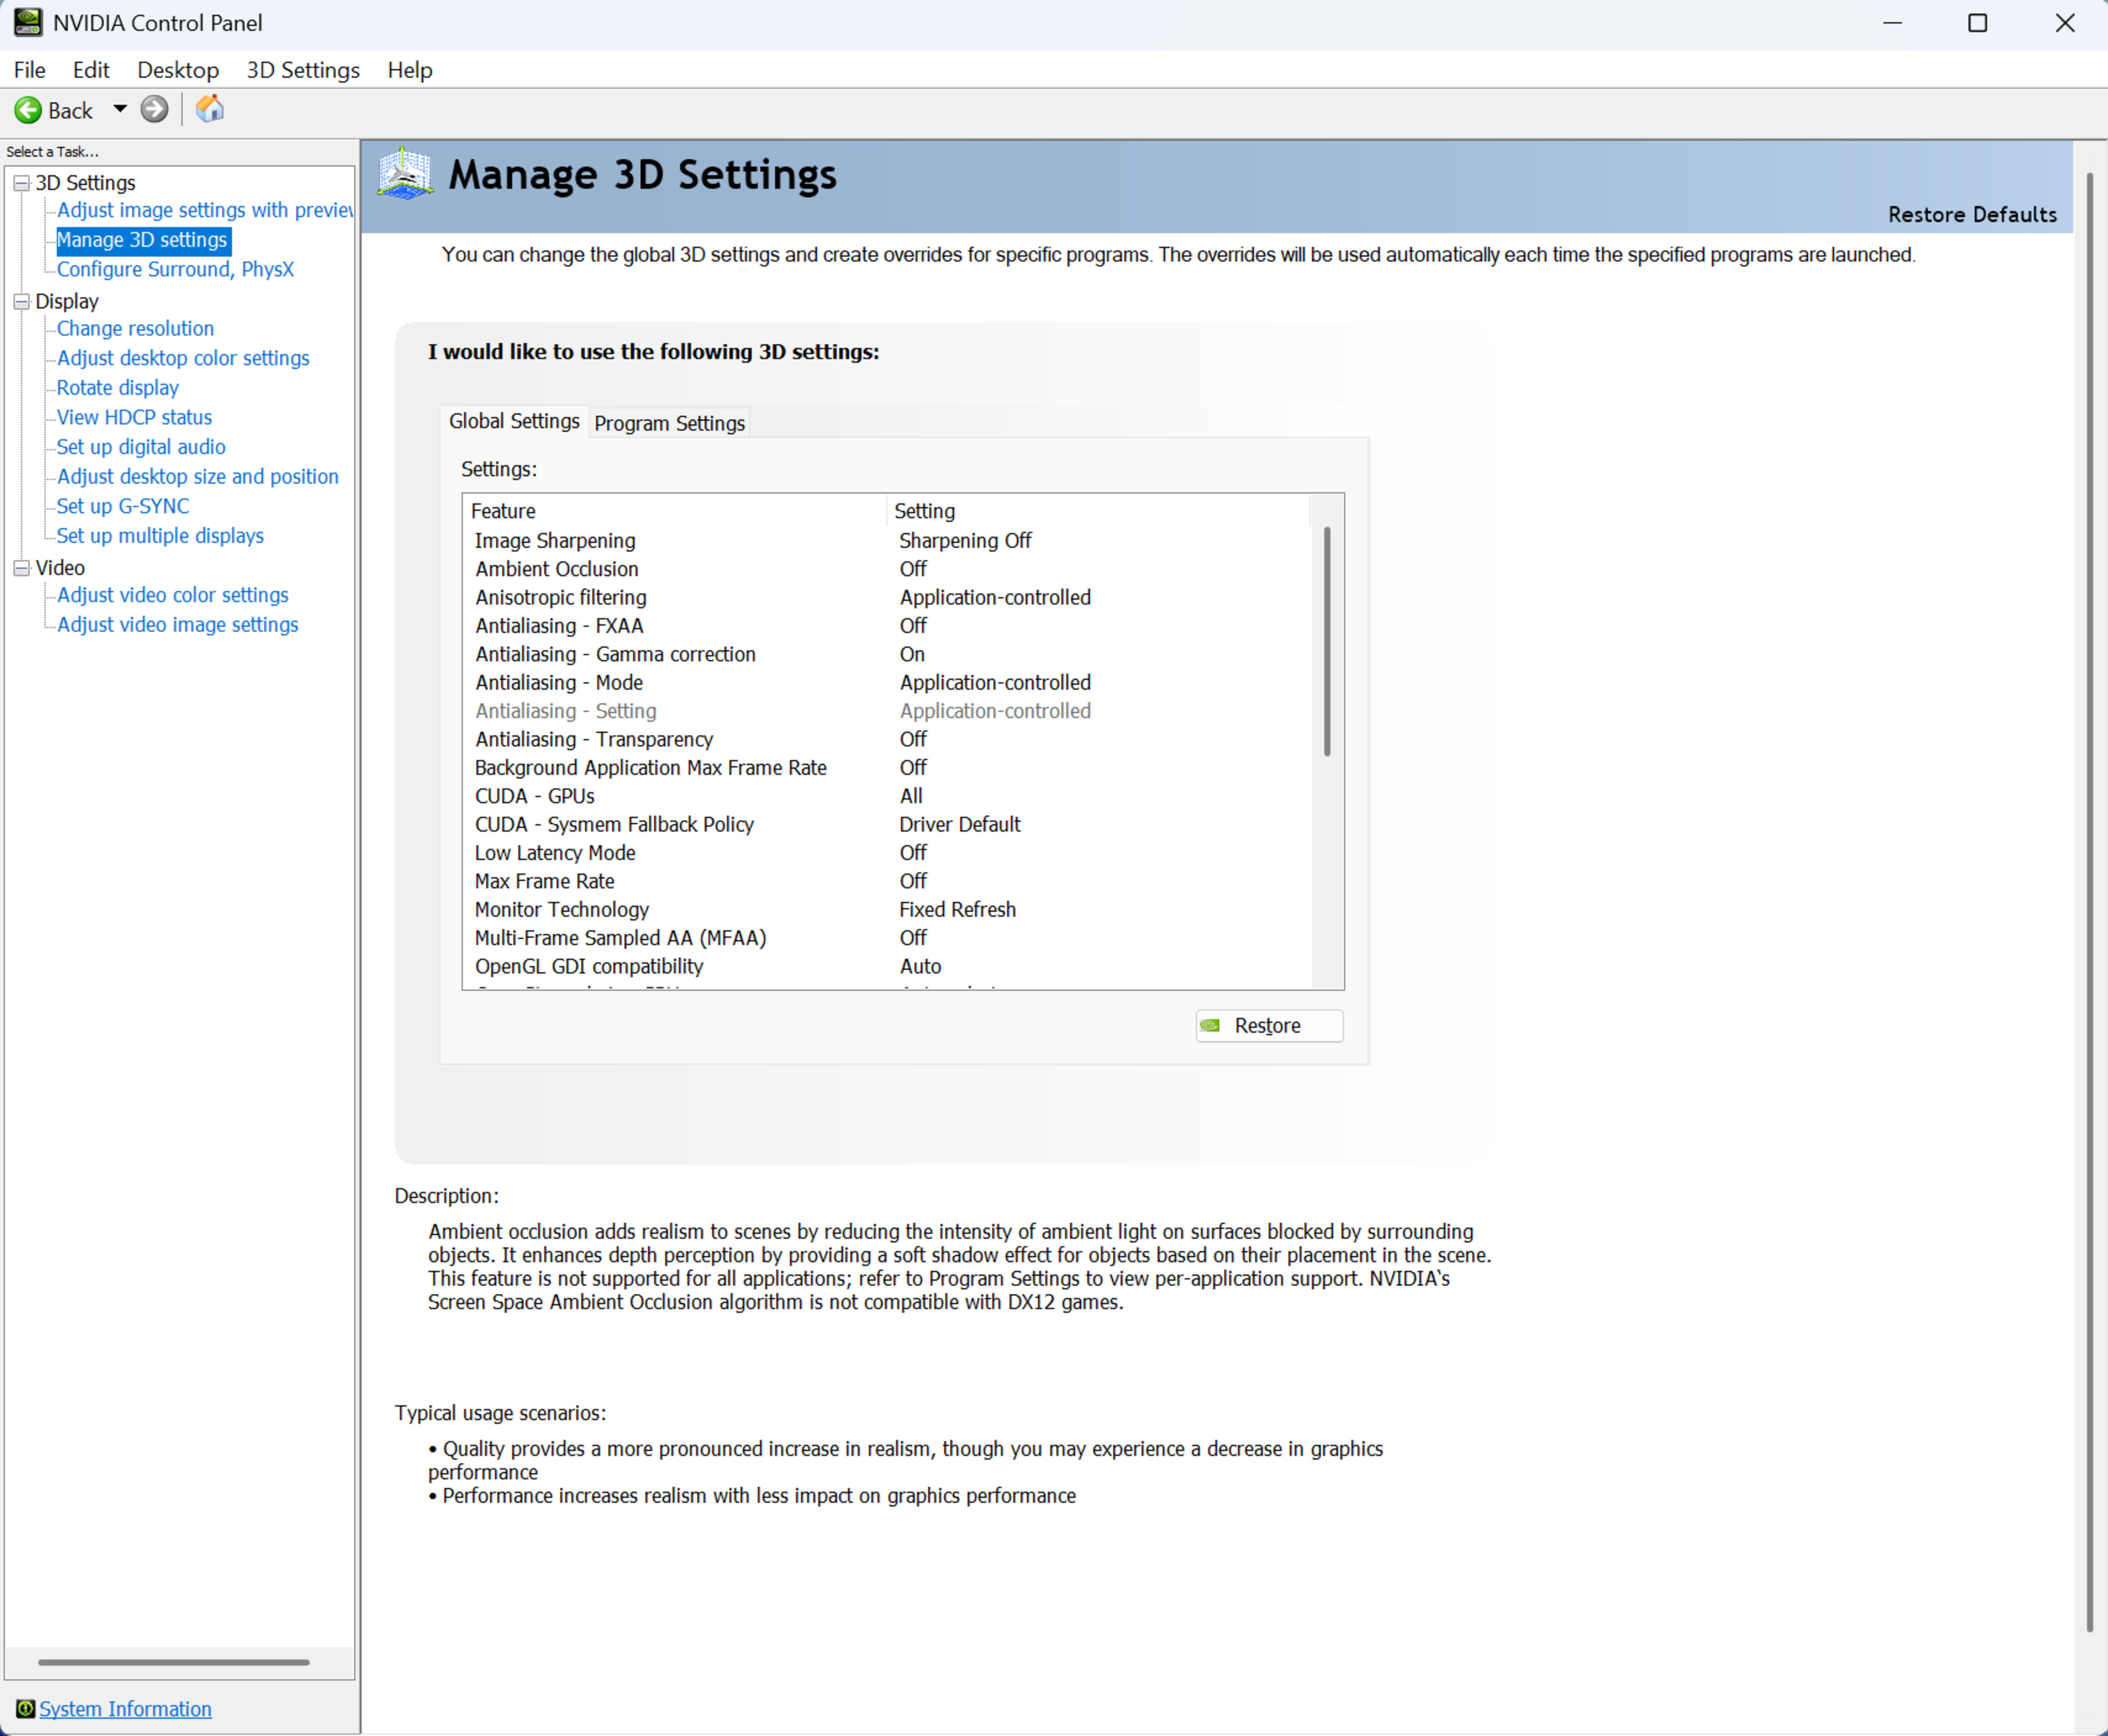Click the NVIDIA Control Panel title bar icon
Image resolution: width=2108 pixels, height=1736 pixels.
[28, 22]
